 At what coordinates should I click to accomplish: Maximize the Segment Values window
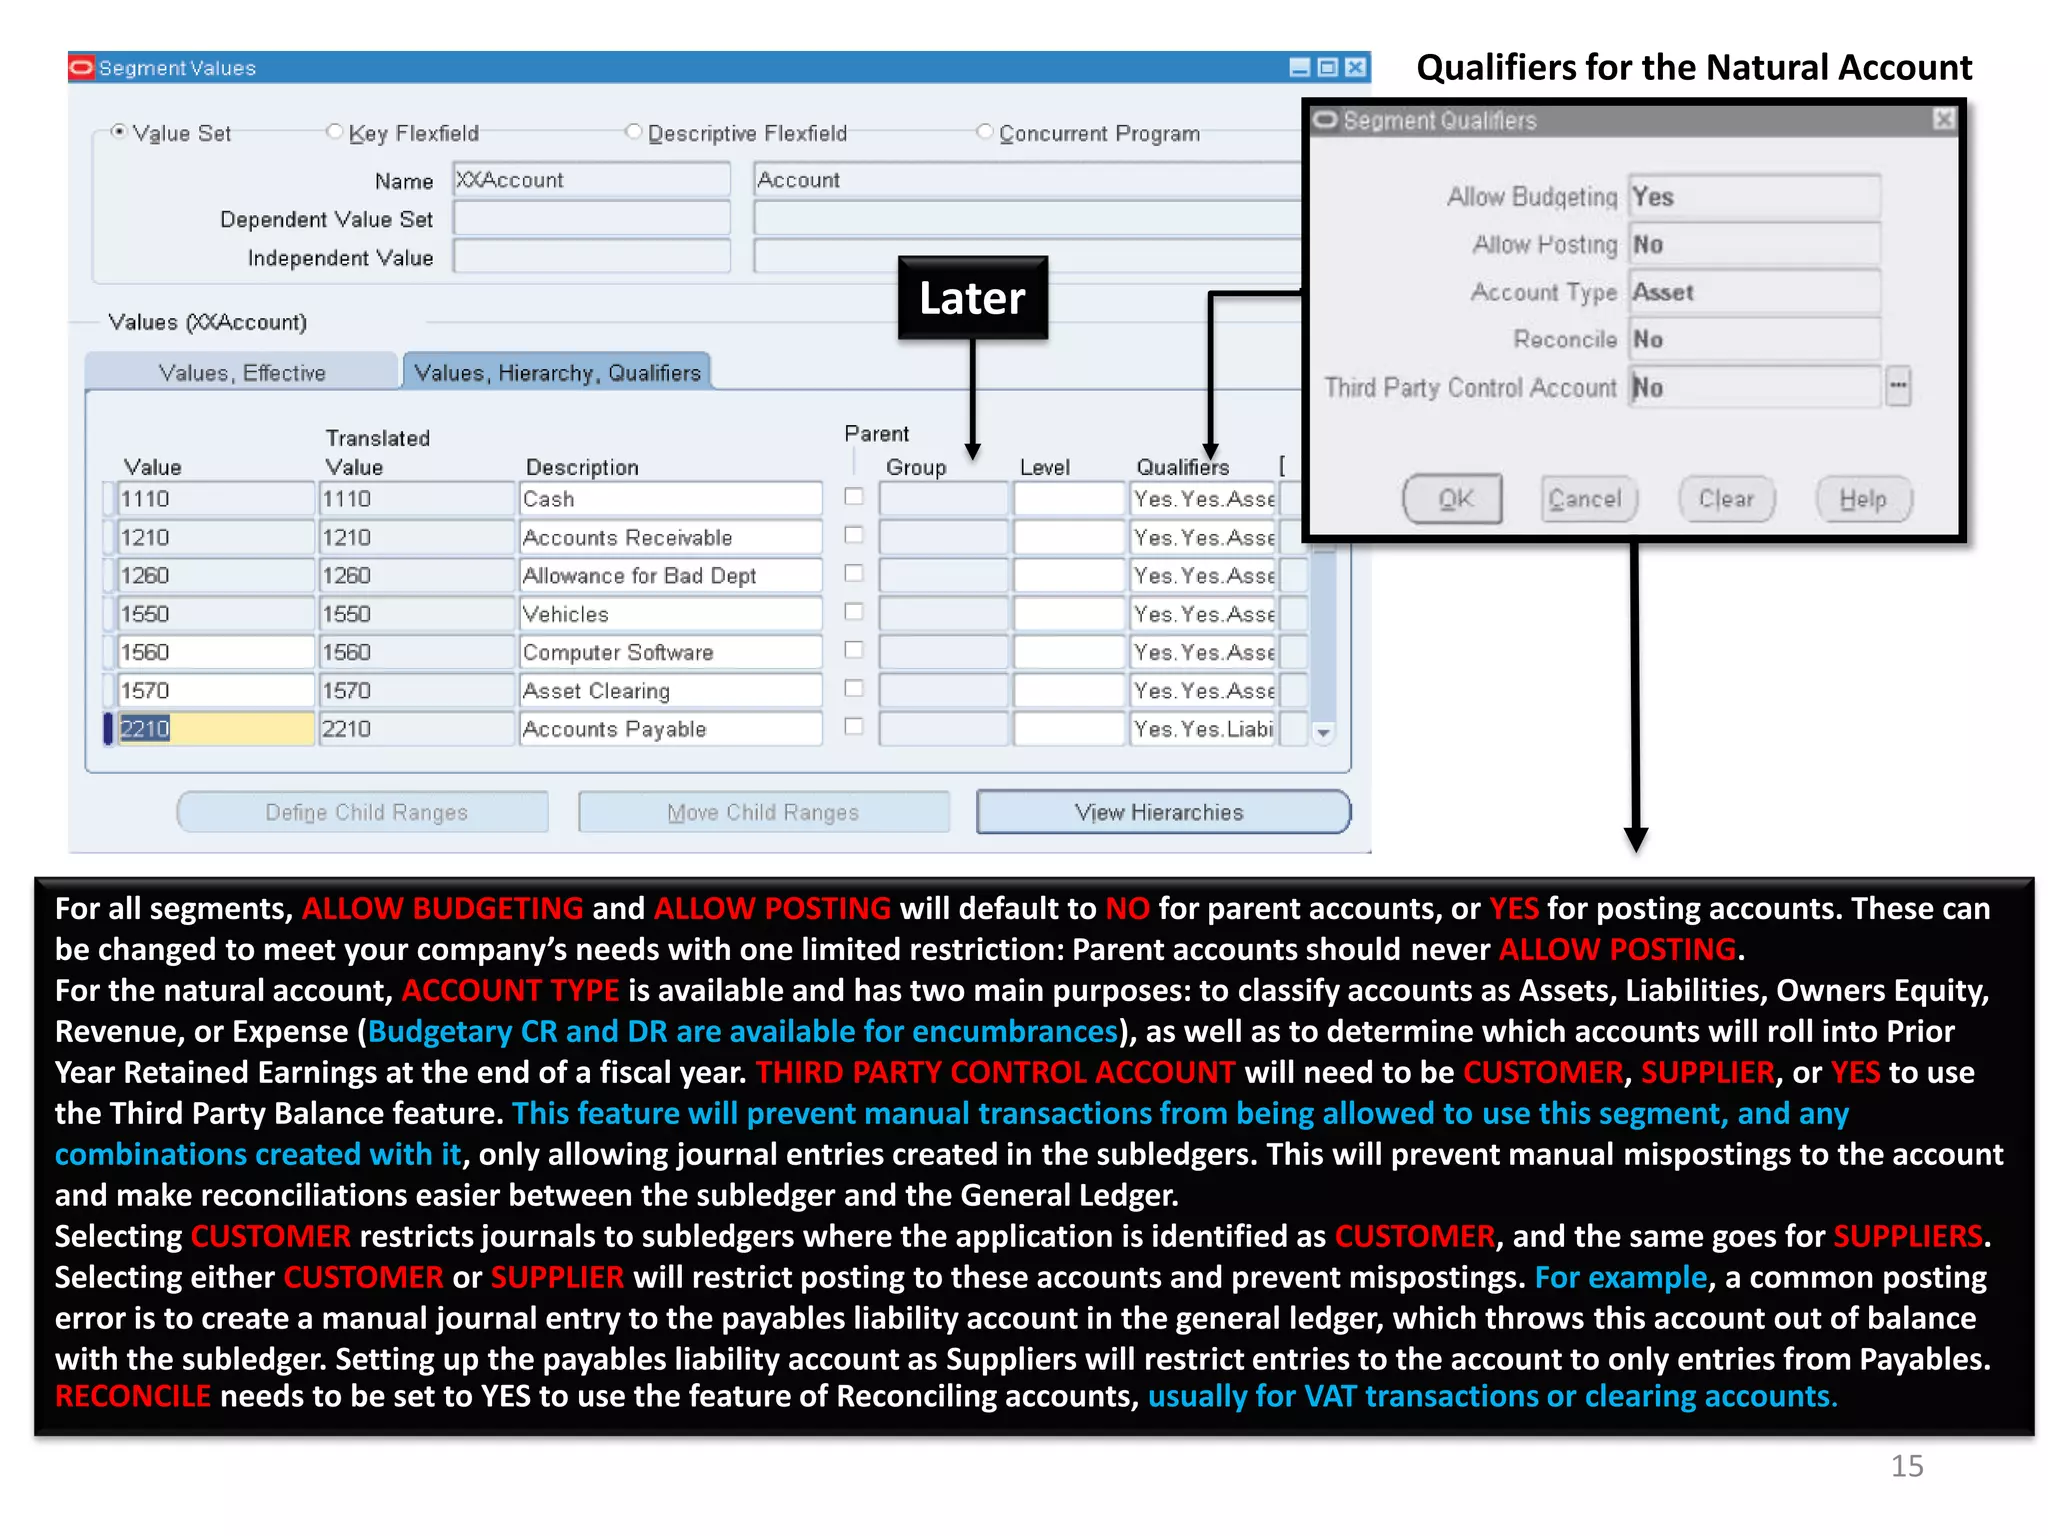click(x=1327, y=67)
